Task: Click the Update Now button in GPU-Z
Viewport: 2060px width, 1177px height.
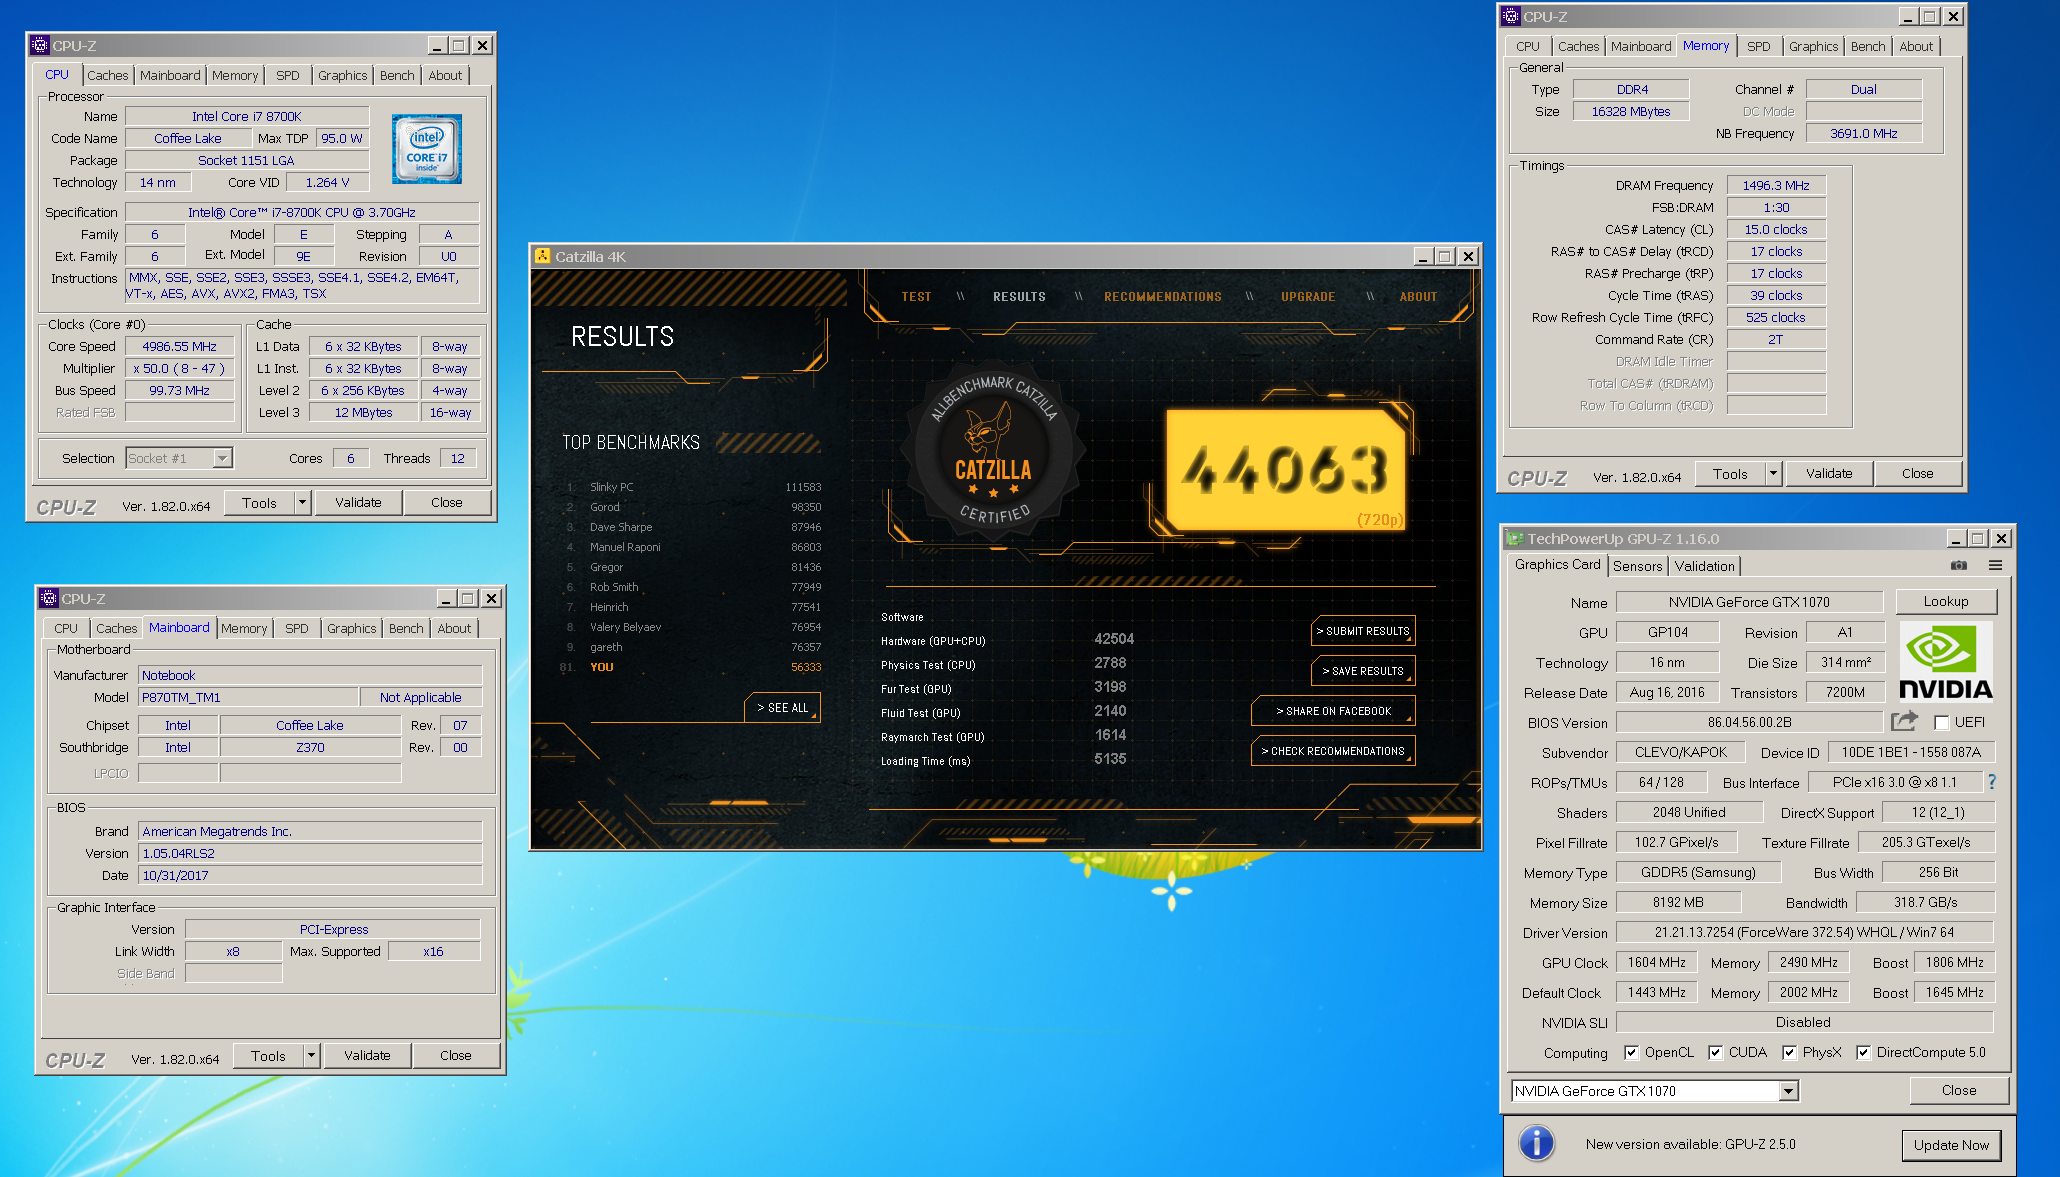Action: pos(1951,1145)
